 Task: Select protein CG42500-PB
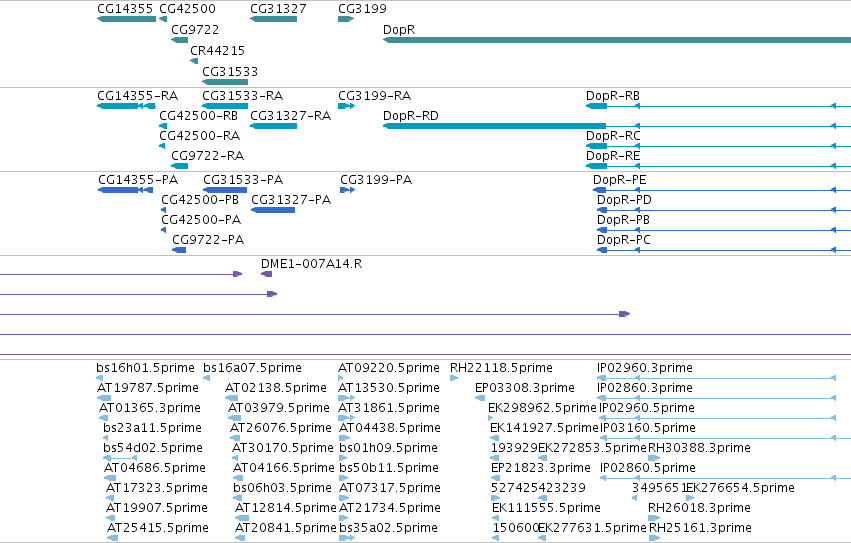pos(200,200)
